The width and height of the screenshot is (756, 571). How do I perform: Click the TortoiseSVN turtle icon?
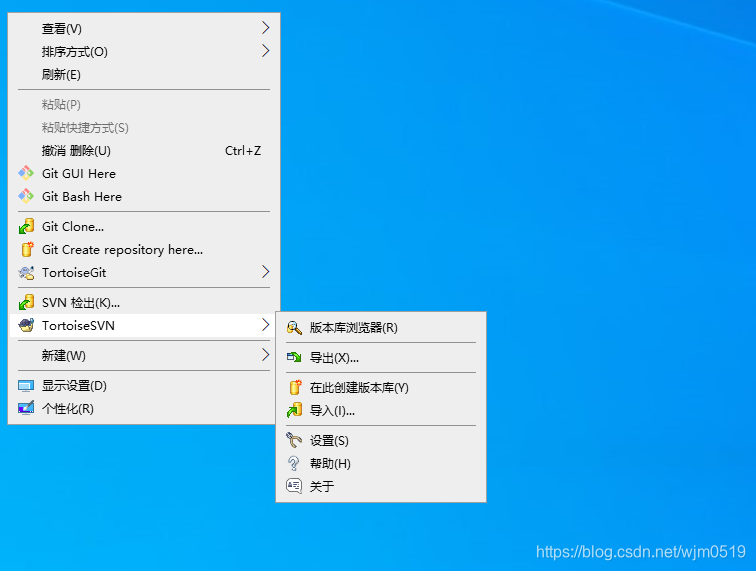coord(26,325)
